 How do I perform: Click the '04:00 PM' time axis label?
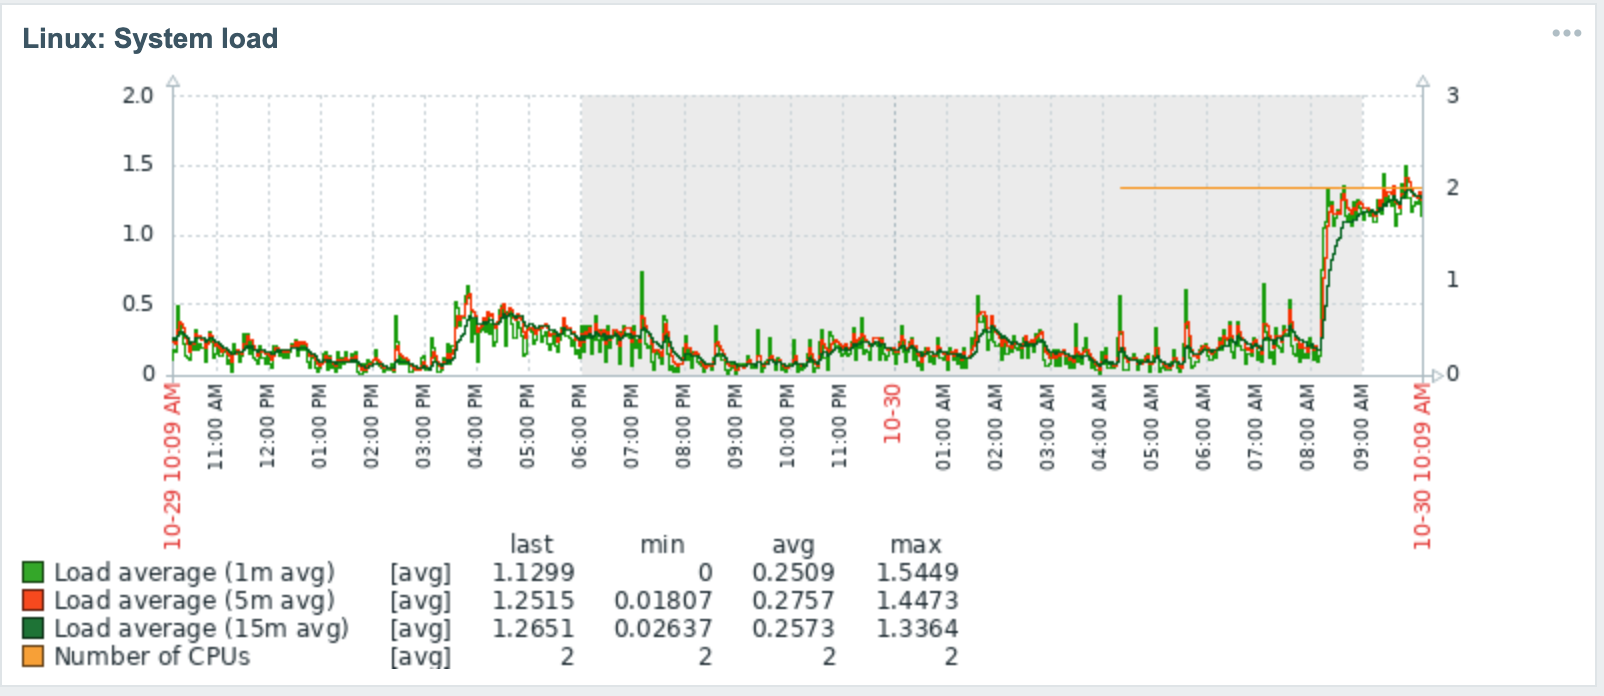pos(475,428)
